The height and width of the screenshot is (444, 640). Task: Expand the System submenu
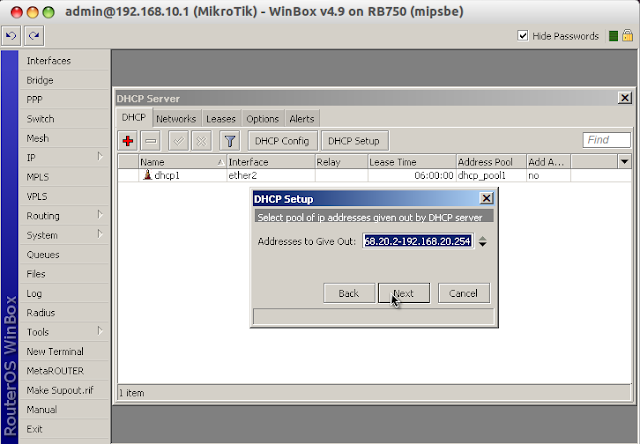[x=64, y=235]
